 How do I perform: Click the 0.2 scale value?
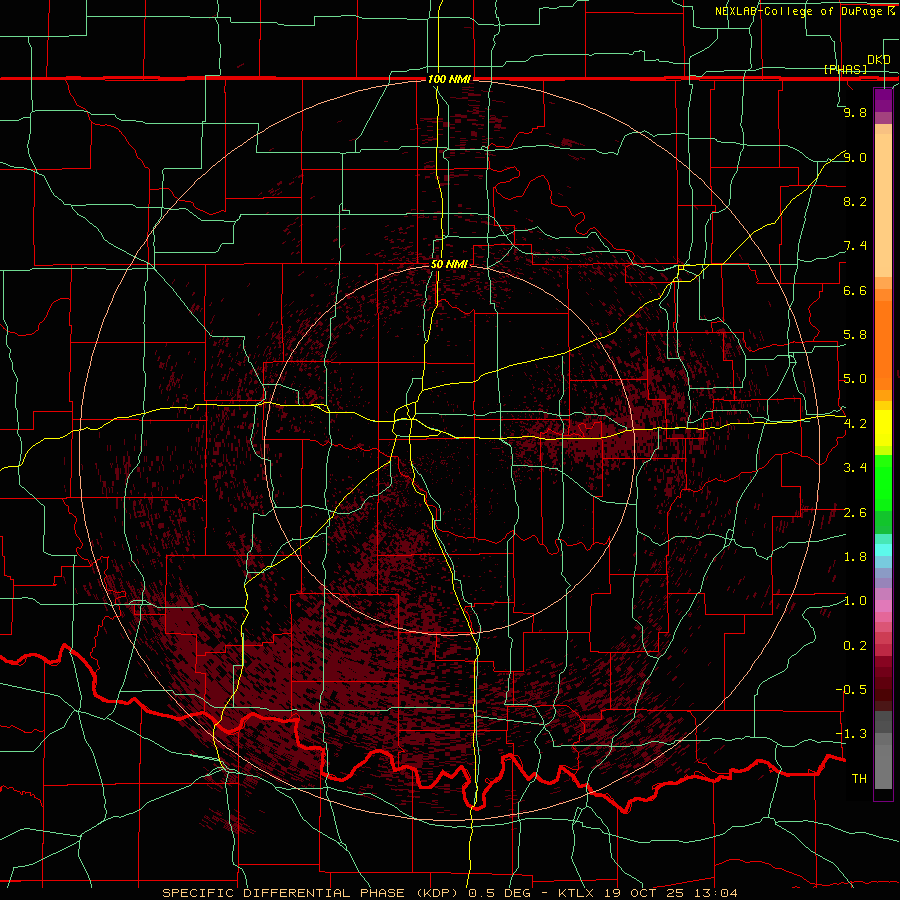click(855, 646)
